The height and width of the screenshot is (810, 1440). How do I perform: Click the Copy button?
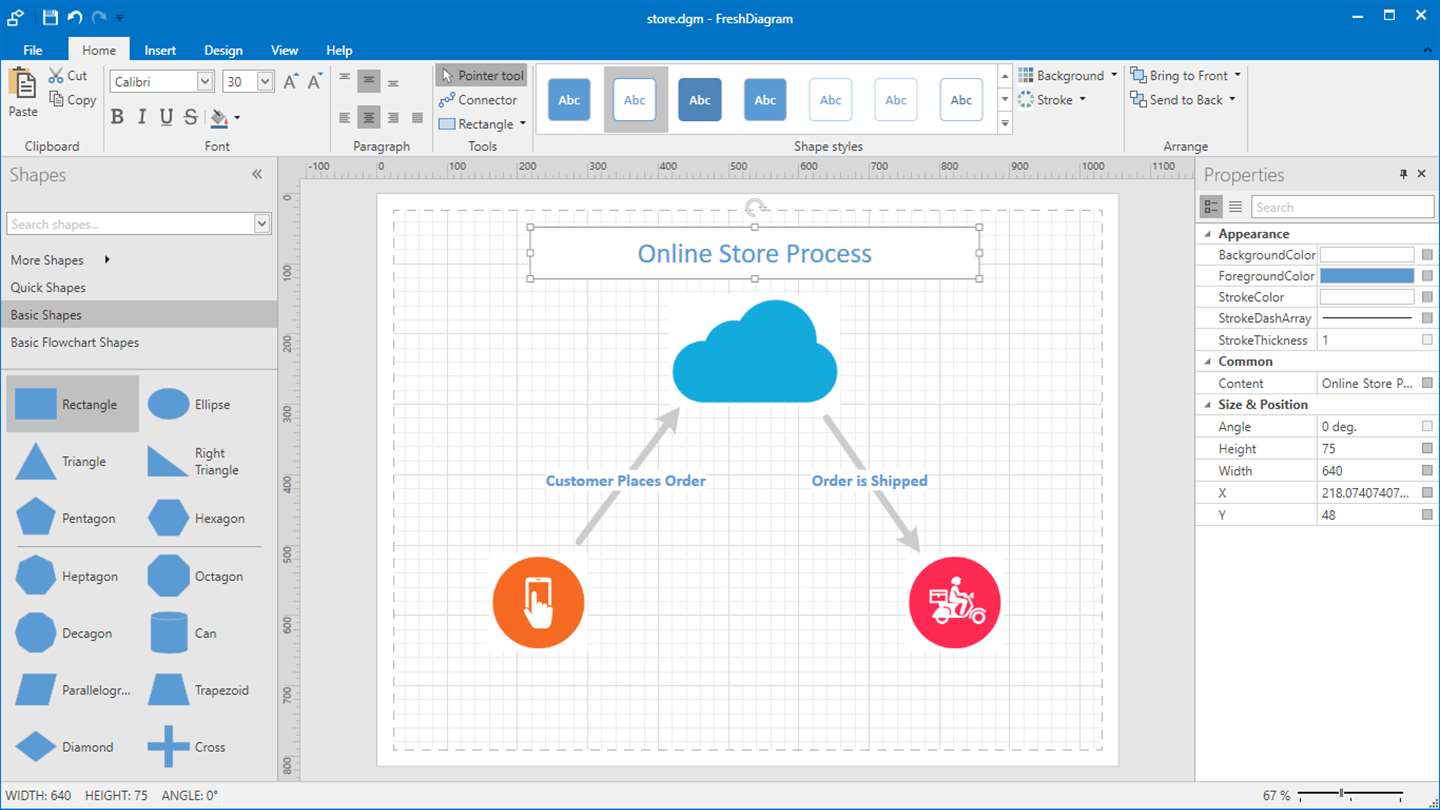(72, 100)
